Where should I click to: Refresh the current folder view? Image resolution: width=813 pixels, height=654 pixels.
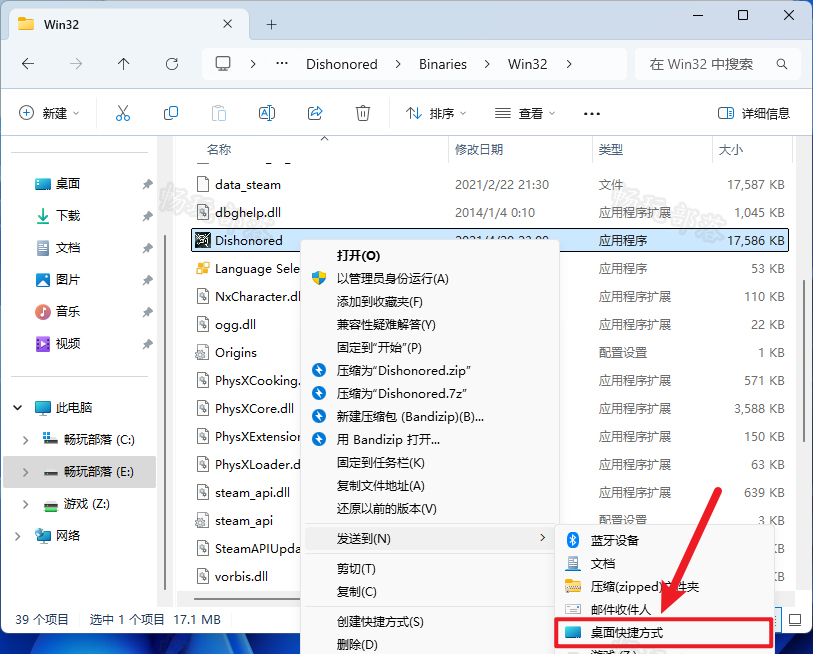tap(172, 64)
